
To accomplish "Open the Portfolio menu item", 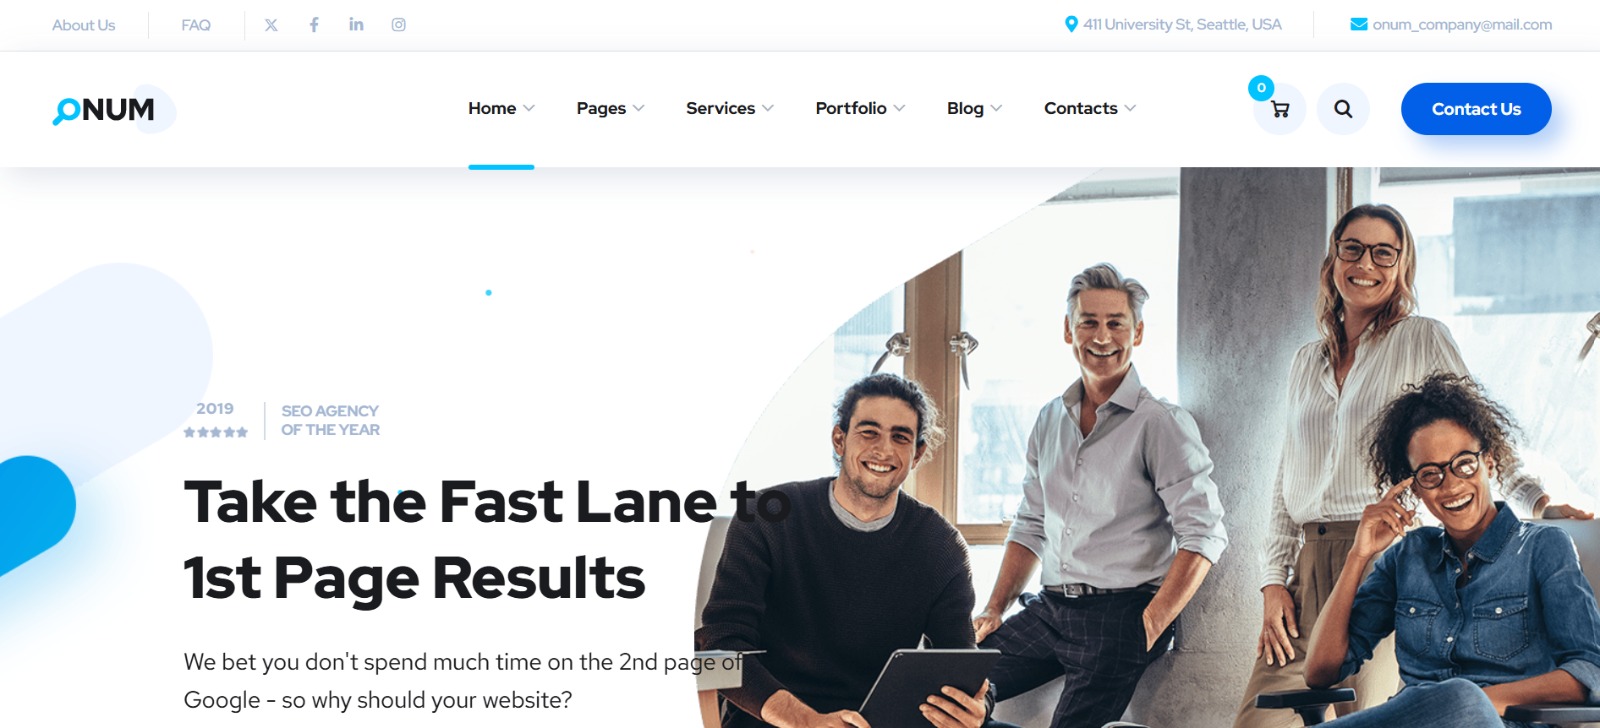I will pos(851,108).
